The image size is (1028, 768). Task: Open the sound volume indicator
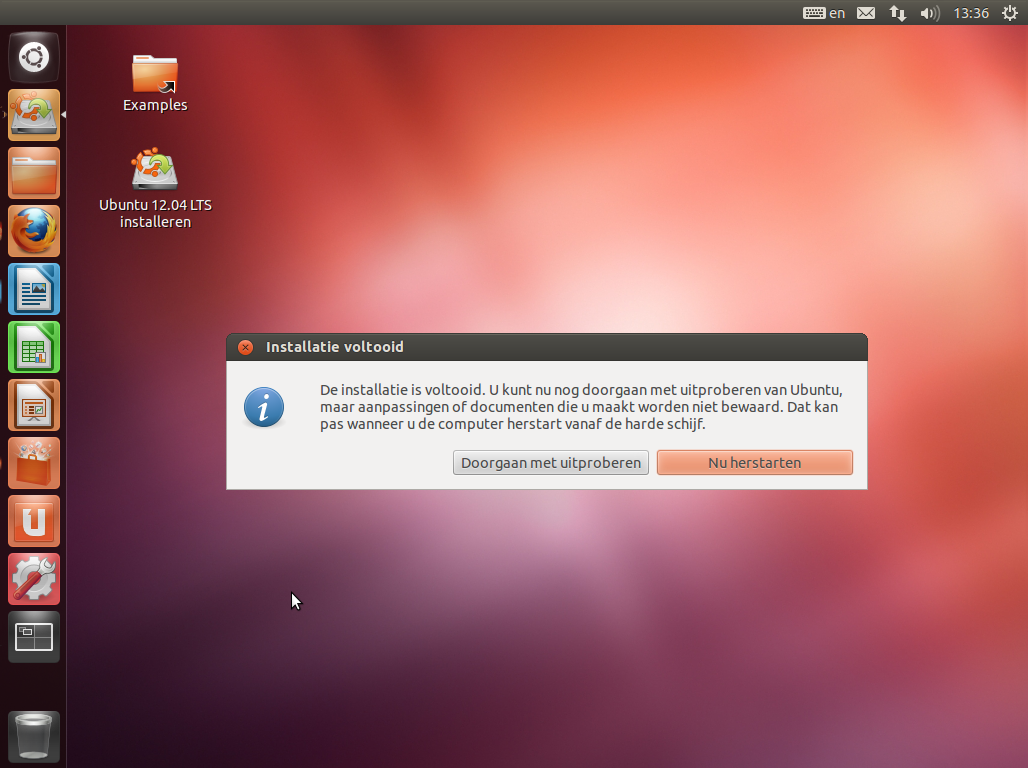[929, 13]
